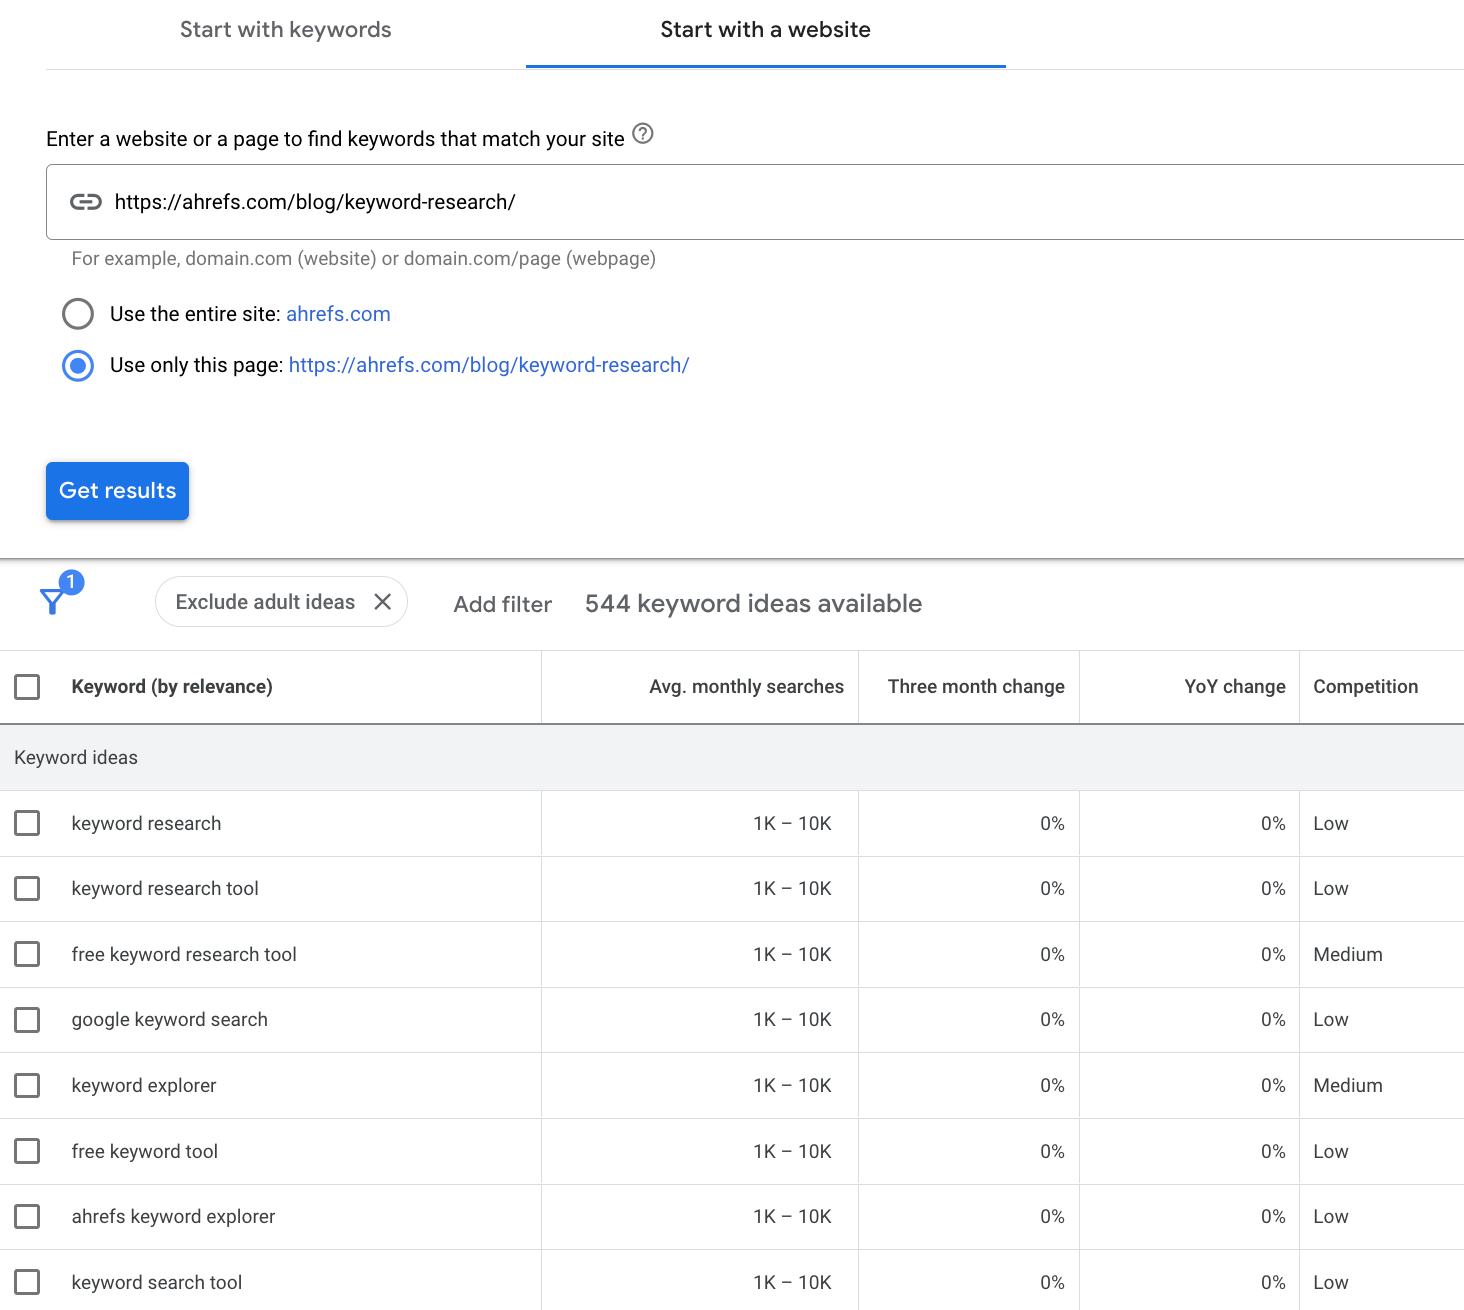Click inside the website URL input field

(x=600, y=202)
